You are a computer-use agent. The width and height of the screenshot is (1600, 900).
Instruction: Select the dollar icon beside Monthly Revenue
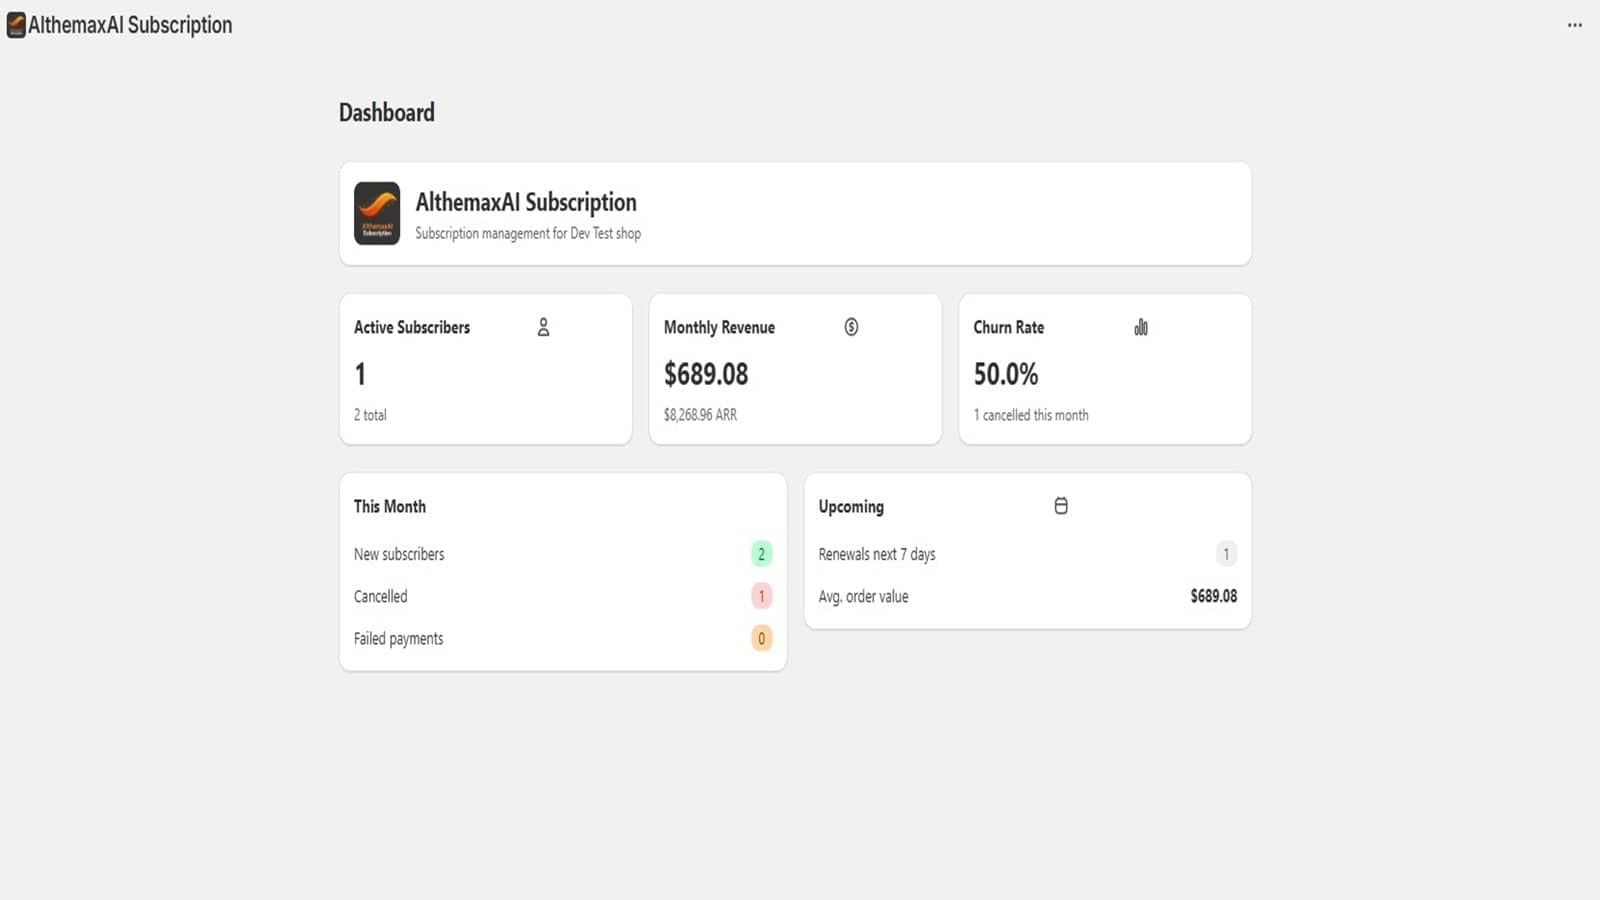pyautogui.click(x=851, y=326)
